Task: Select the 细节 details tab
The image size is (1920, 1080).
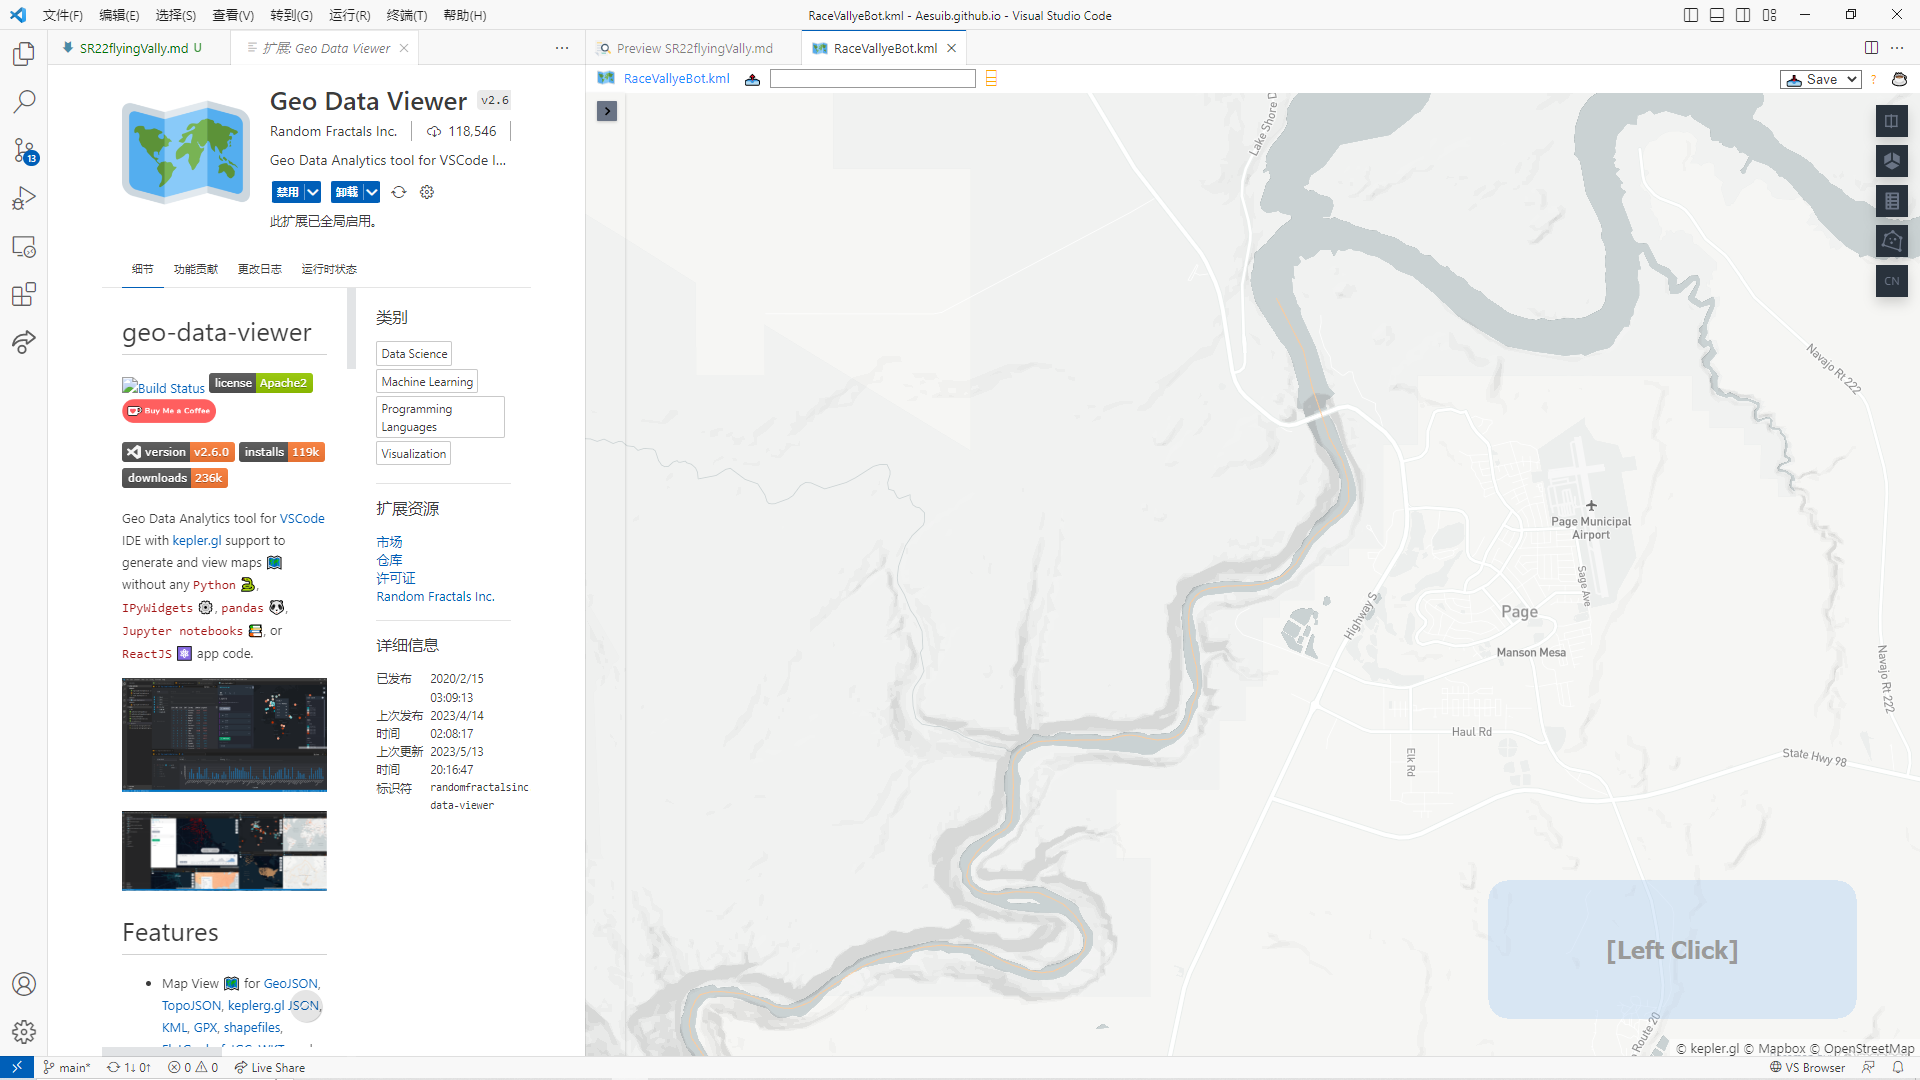Action: 143,269
